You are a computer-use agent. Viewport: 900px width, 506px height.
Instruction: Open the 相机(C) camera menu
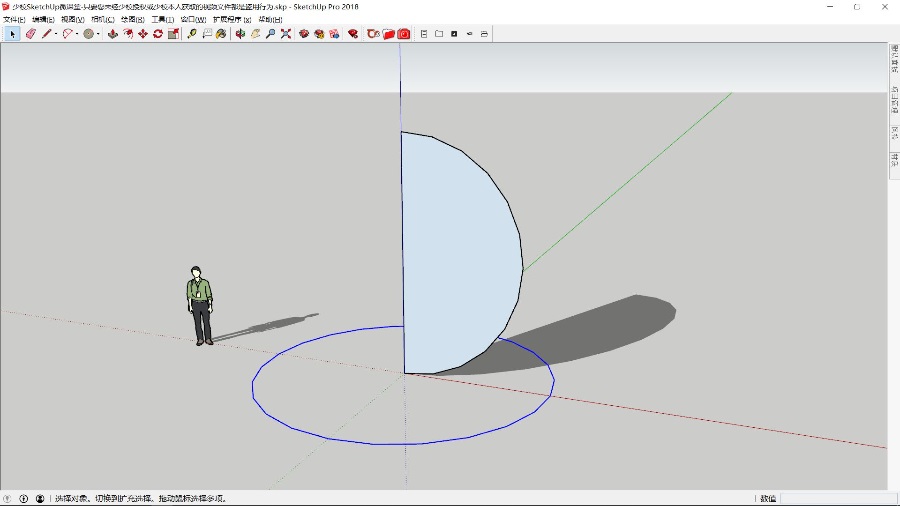(x=102, y=19)
